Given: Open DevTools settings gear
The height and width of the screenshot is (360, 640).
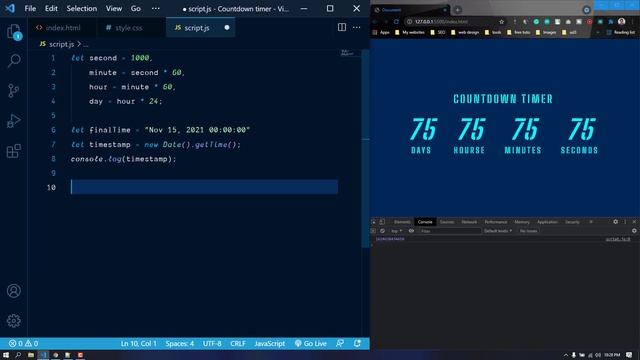Looking at the screenshot, I should 616,222.
